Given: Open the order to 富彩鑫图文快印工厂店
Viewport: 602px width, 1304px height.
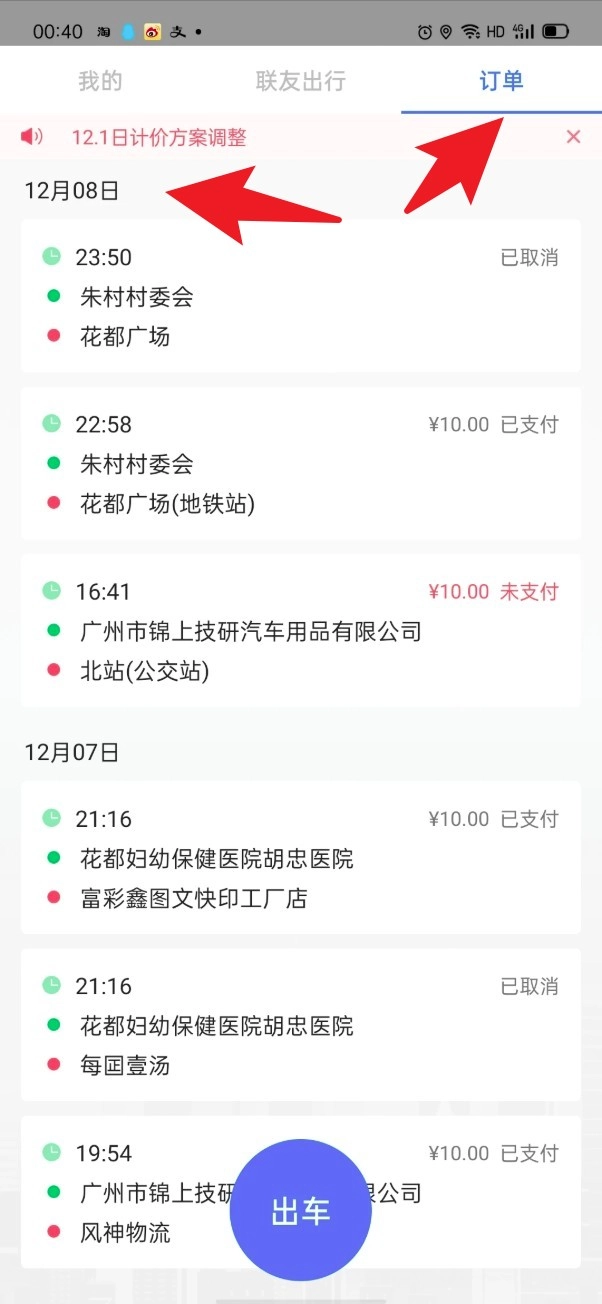Looking at the screenshot, I should pyautogui.click(x=300, y=858).
